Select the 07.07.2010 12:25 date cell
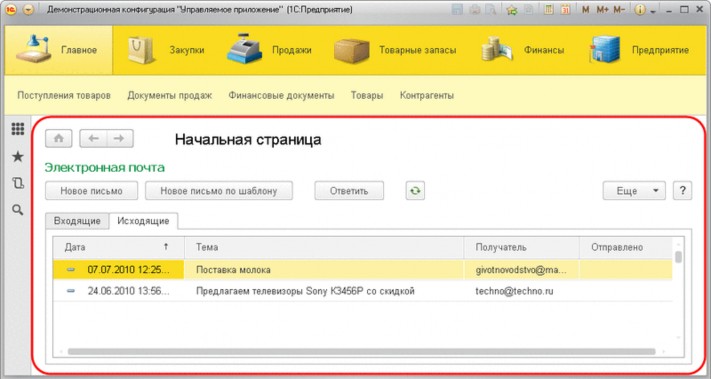 tap(119, 270)
